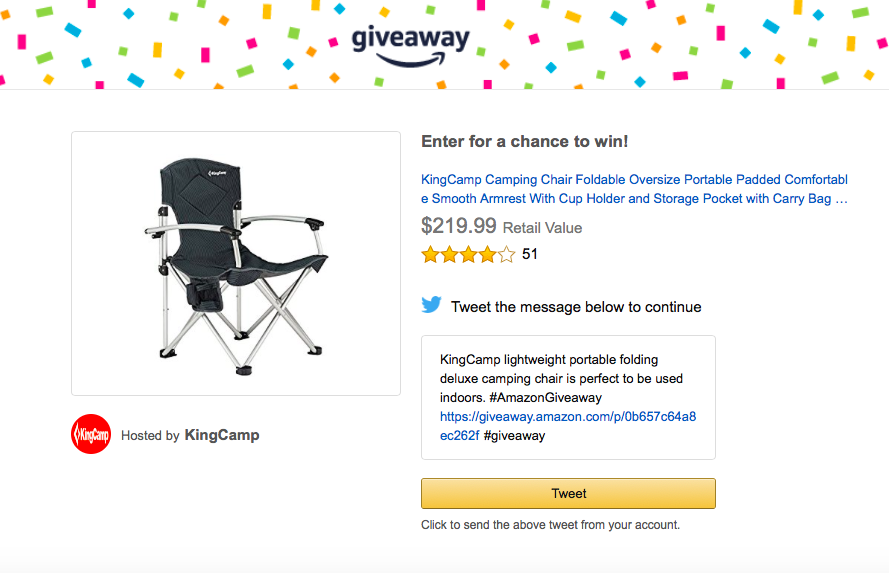This screenshot has width=889, height=573.
Task: Click the $219.99 price text
Action: click(x=459, y=226)
